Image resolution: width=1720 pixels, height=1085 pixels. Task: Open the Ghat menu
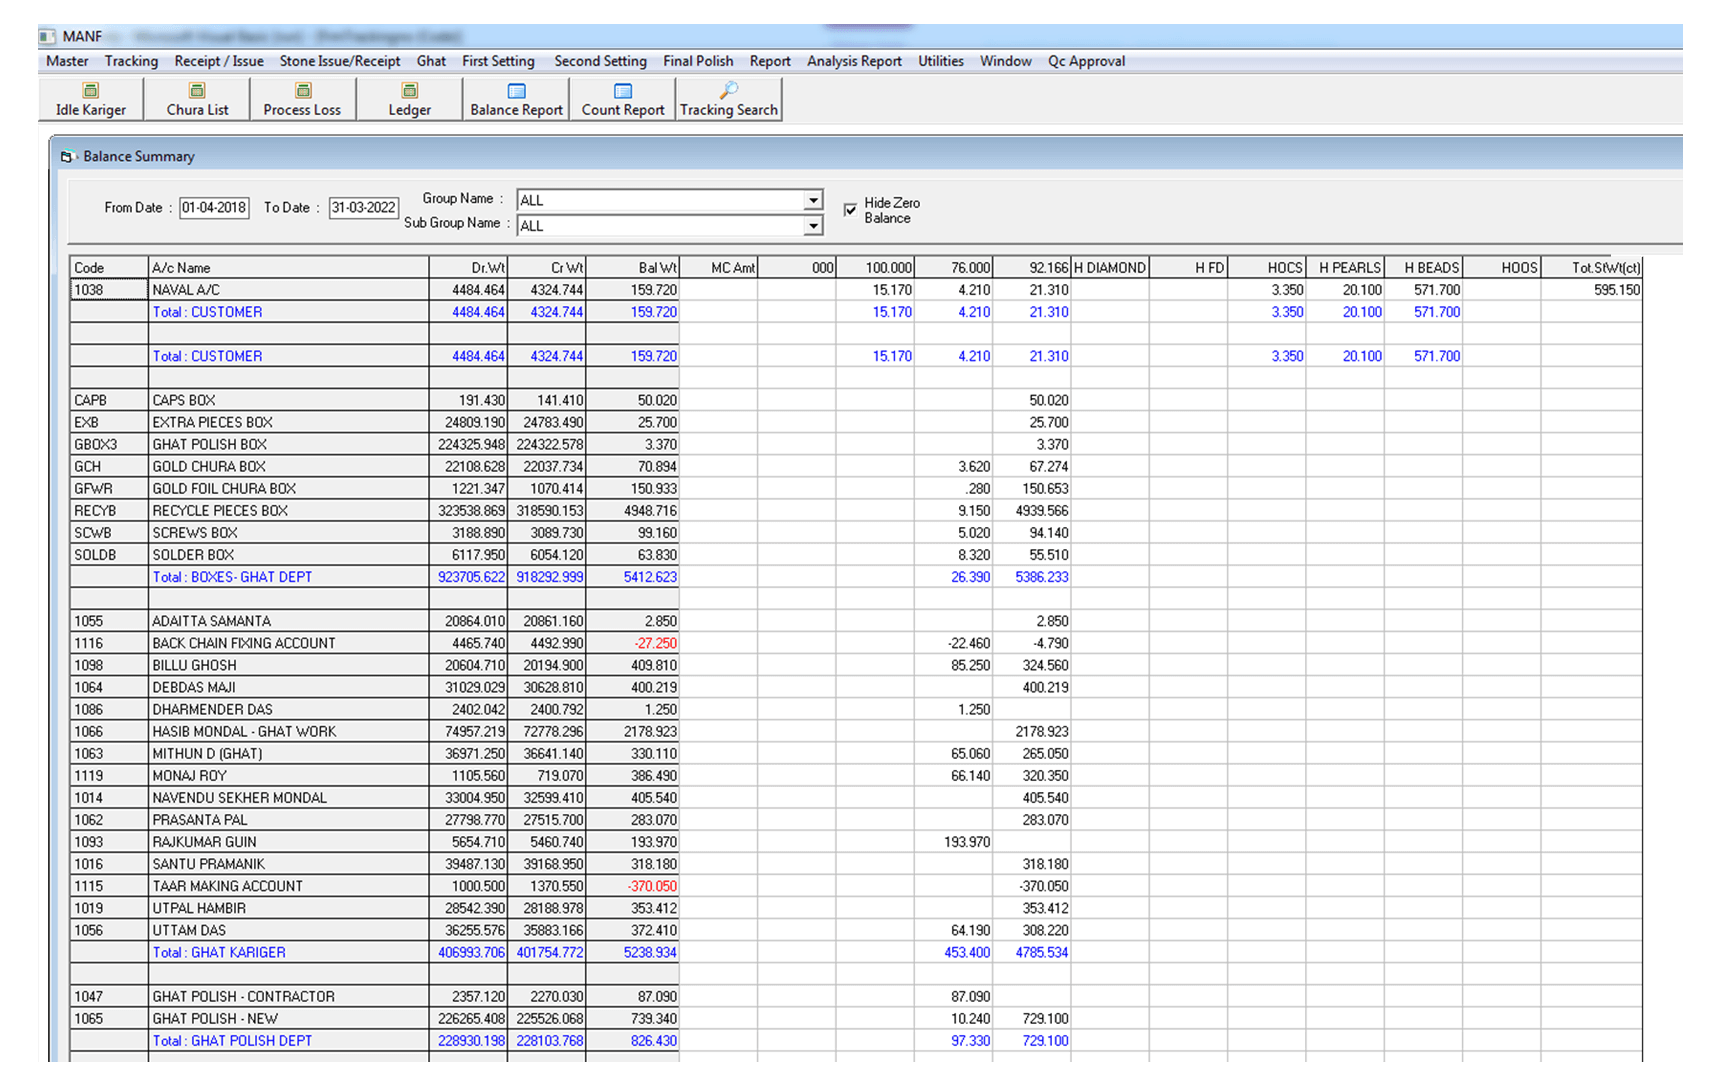click(x=431, y=61)
